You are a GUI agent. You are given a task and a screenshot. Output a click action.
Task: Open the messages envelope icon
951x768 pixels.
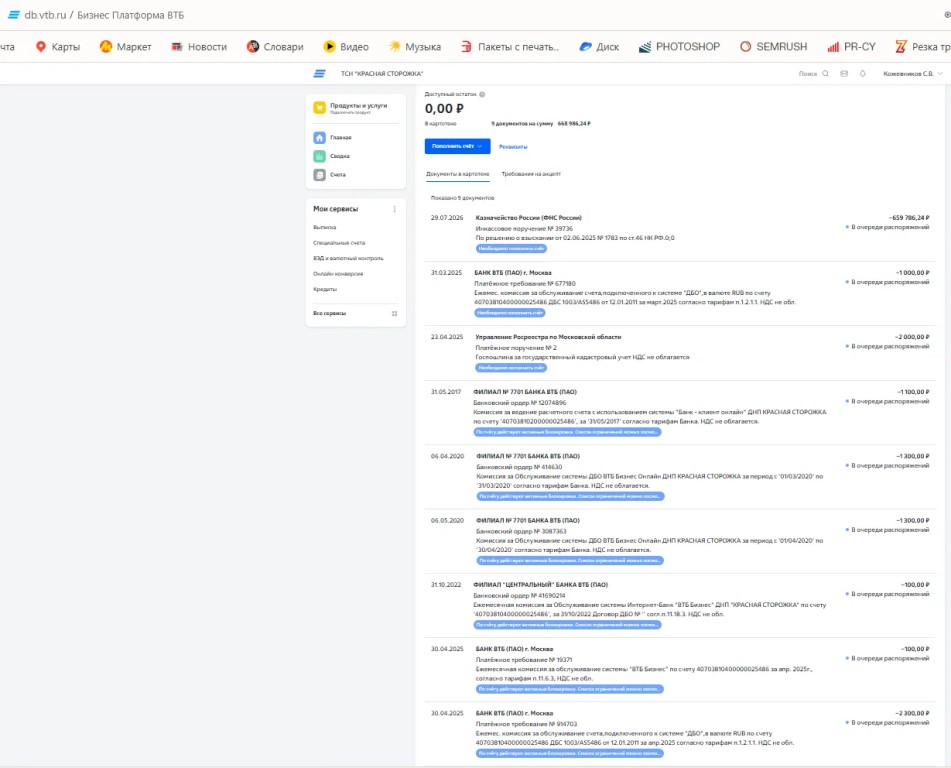coord(844,73)
